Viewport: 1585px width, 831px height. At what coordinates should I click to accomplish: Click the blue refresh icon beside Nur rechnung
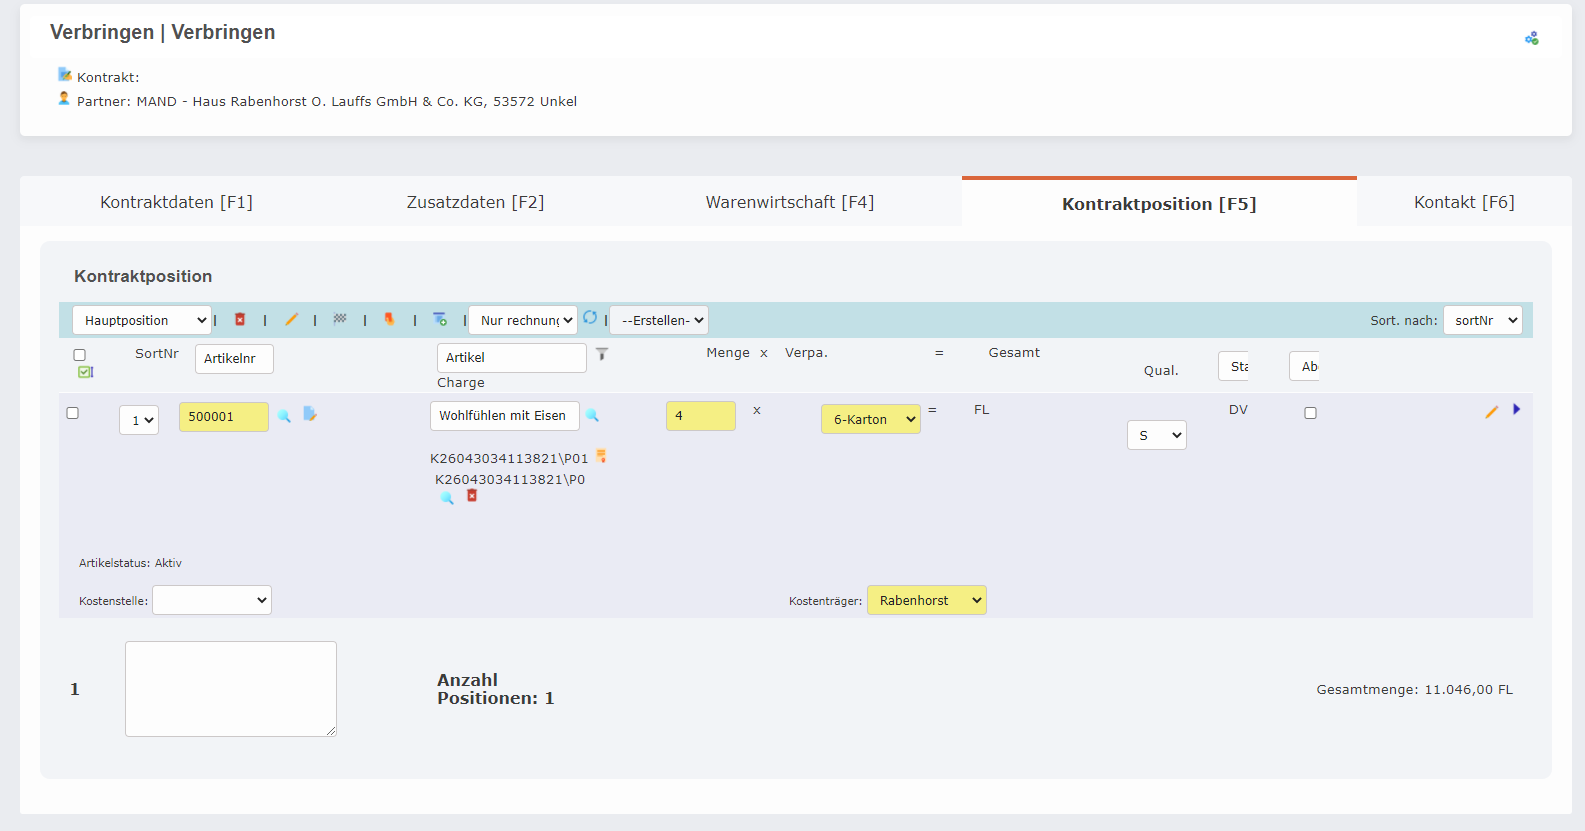click(590, 317)
